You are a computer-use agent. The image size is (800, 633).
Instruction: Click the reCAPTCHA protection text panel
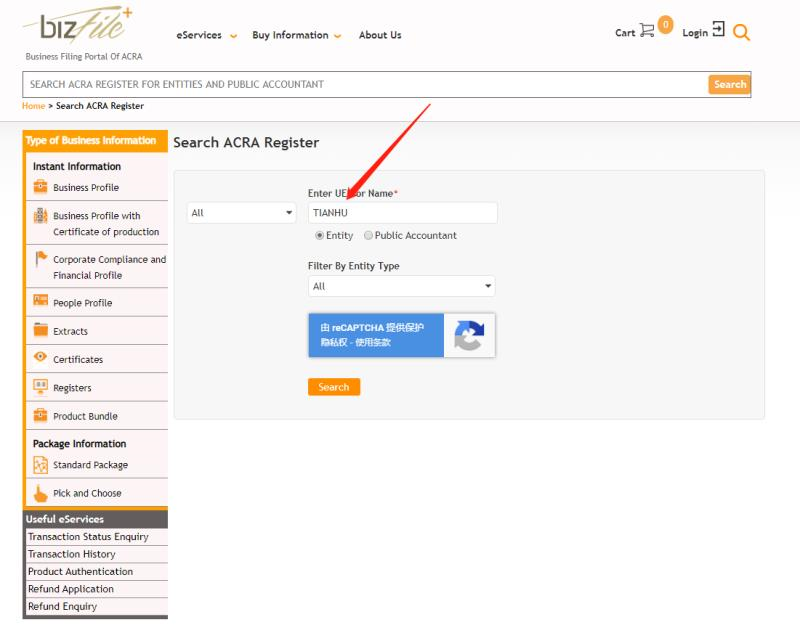point(376,335)
